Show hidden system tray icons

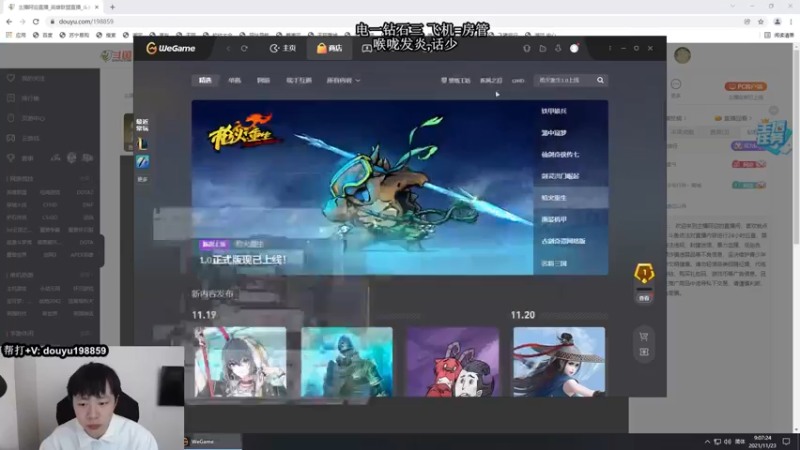click(707, 442)
